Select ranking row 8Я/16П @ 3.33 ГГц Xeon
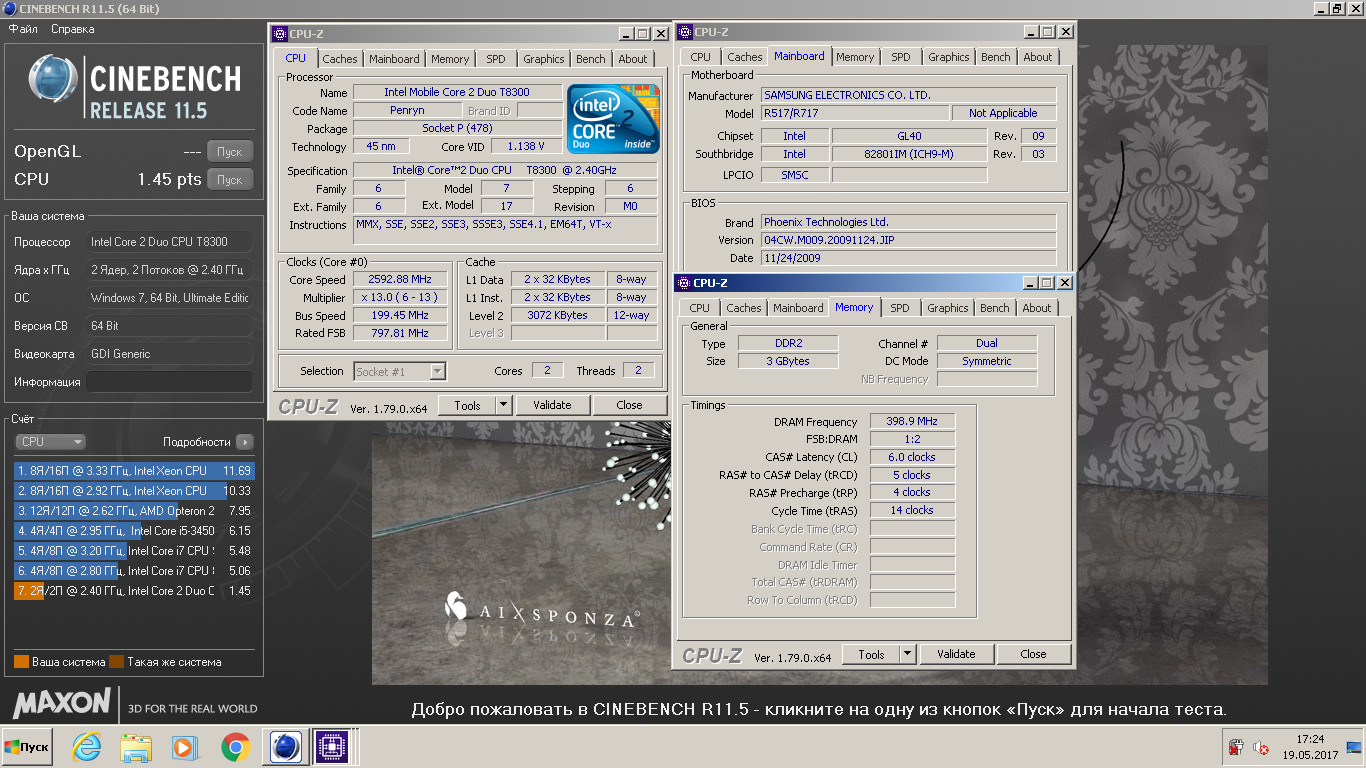 tap(134, 471)
